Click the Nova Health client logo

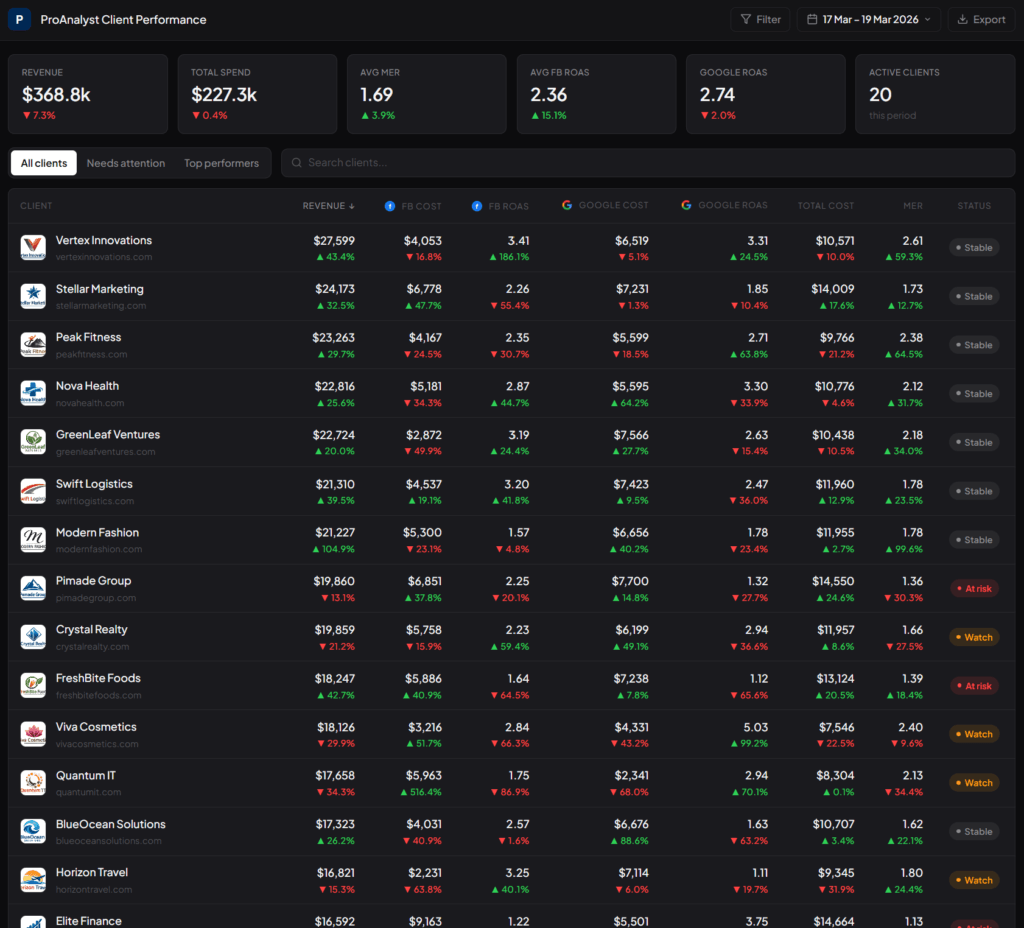(33, 394)
